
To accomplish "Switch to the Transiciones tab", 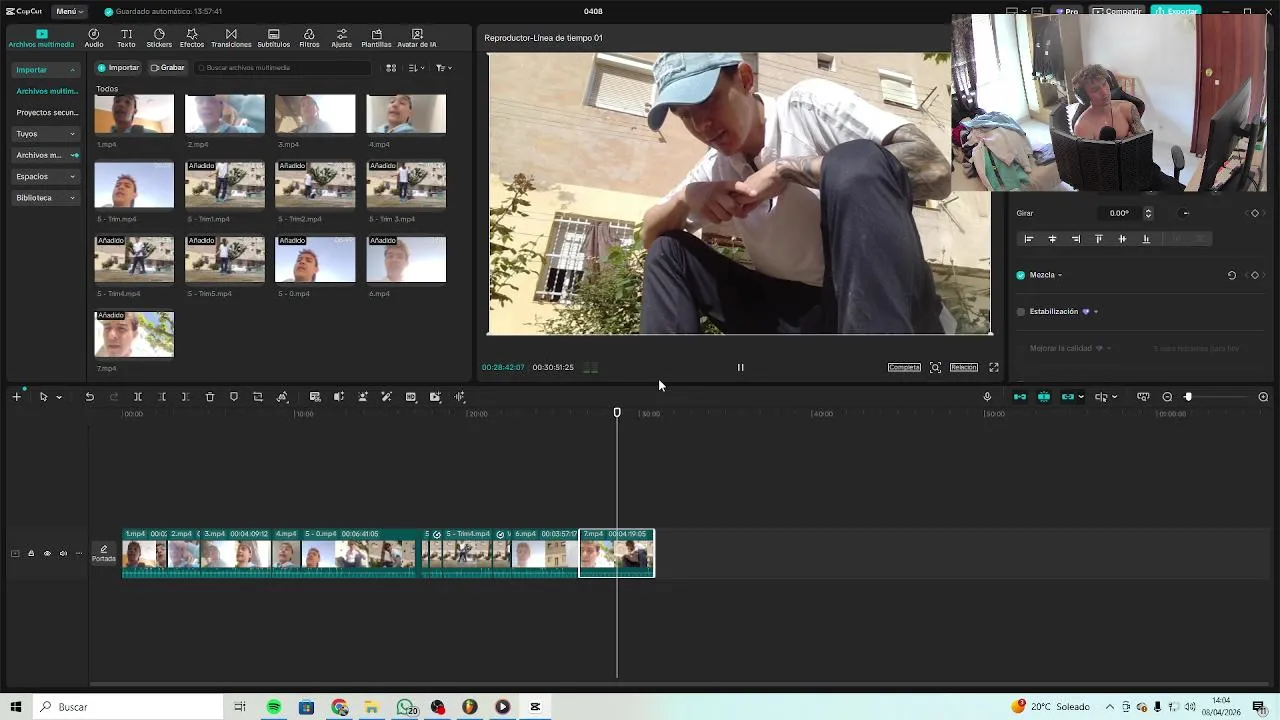I will [231, 38].
